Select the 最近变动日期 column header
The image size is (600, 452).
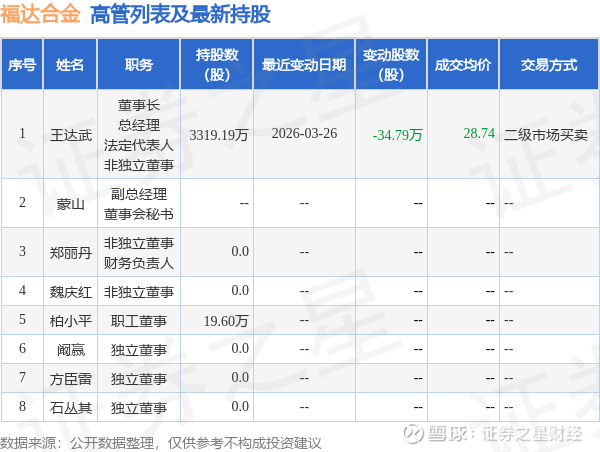tap(304, 64)
